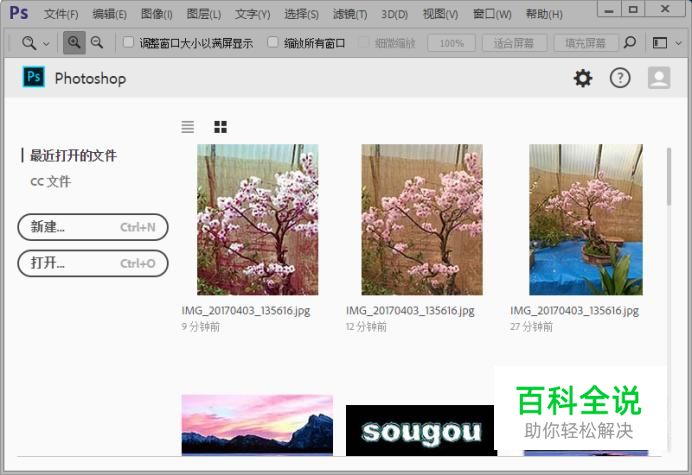Viewport: 692px width, 475px height.
Task: Click the 100% zoom button
Action: [451, 43]
